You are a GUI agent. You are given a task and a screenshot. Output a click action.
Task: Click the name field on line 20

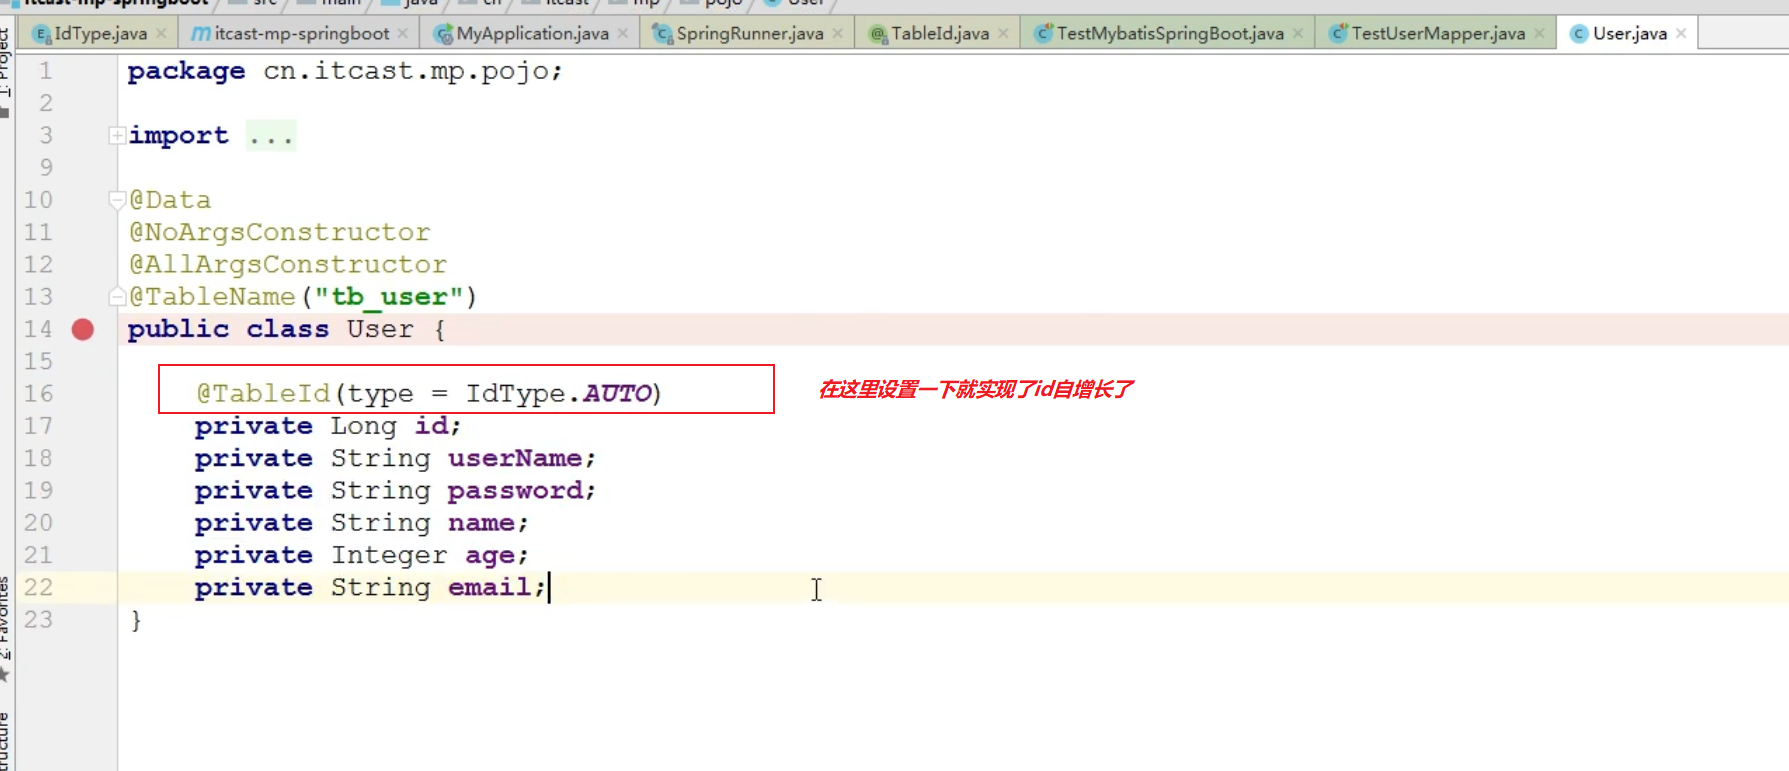tap(481, 522)
